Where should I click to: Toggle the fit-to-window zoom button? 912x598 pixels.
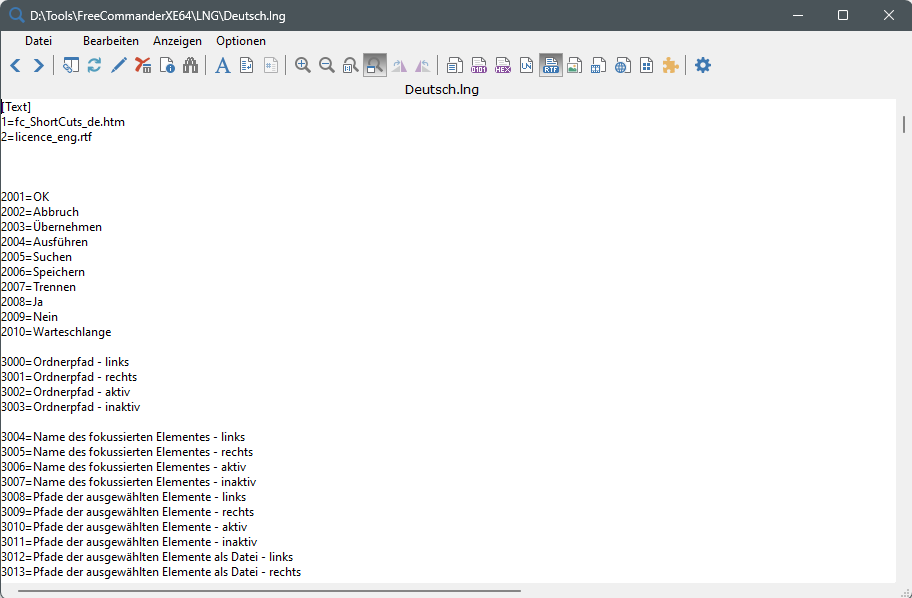point(375,66)
